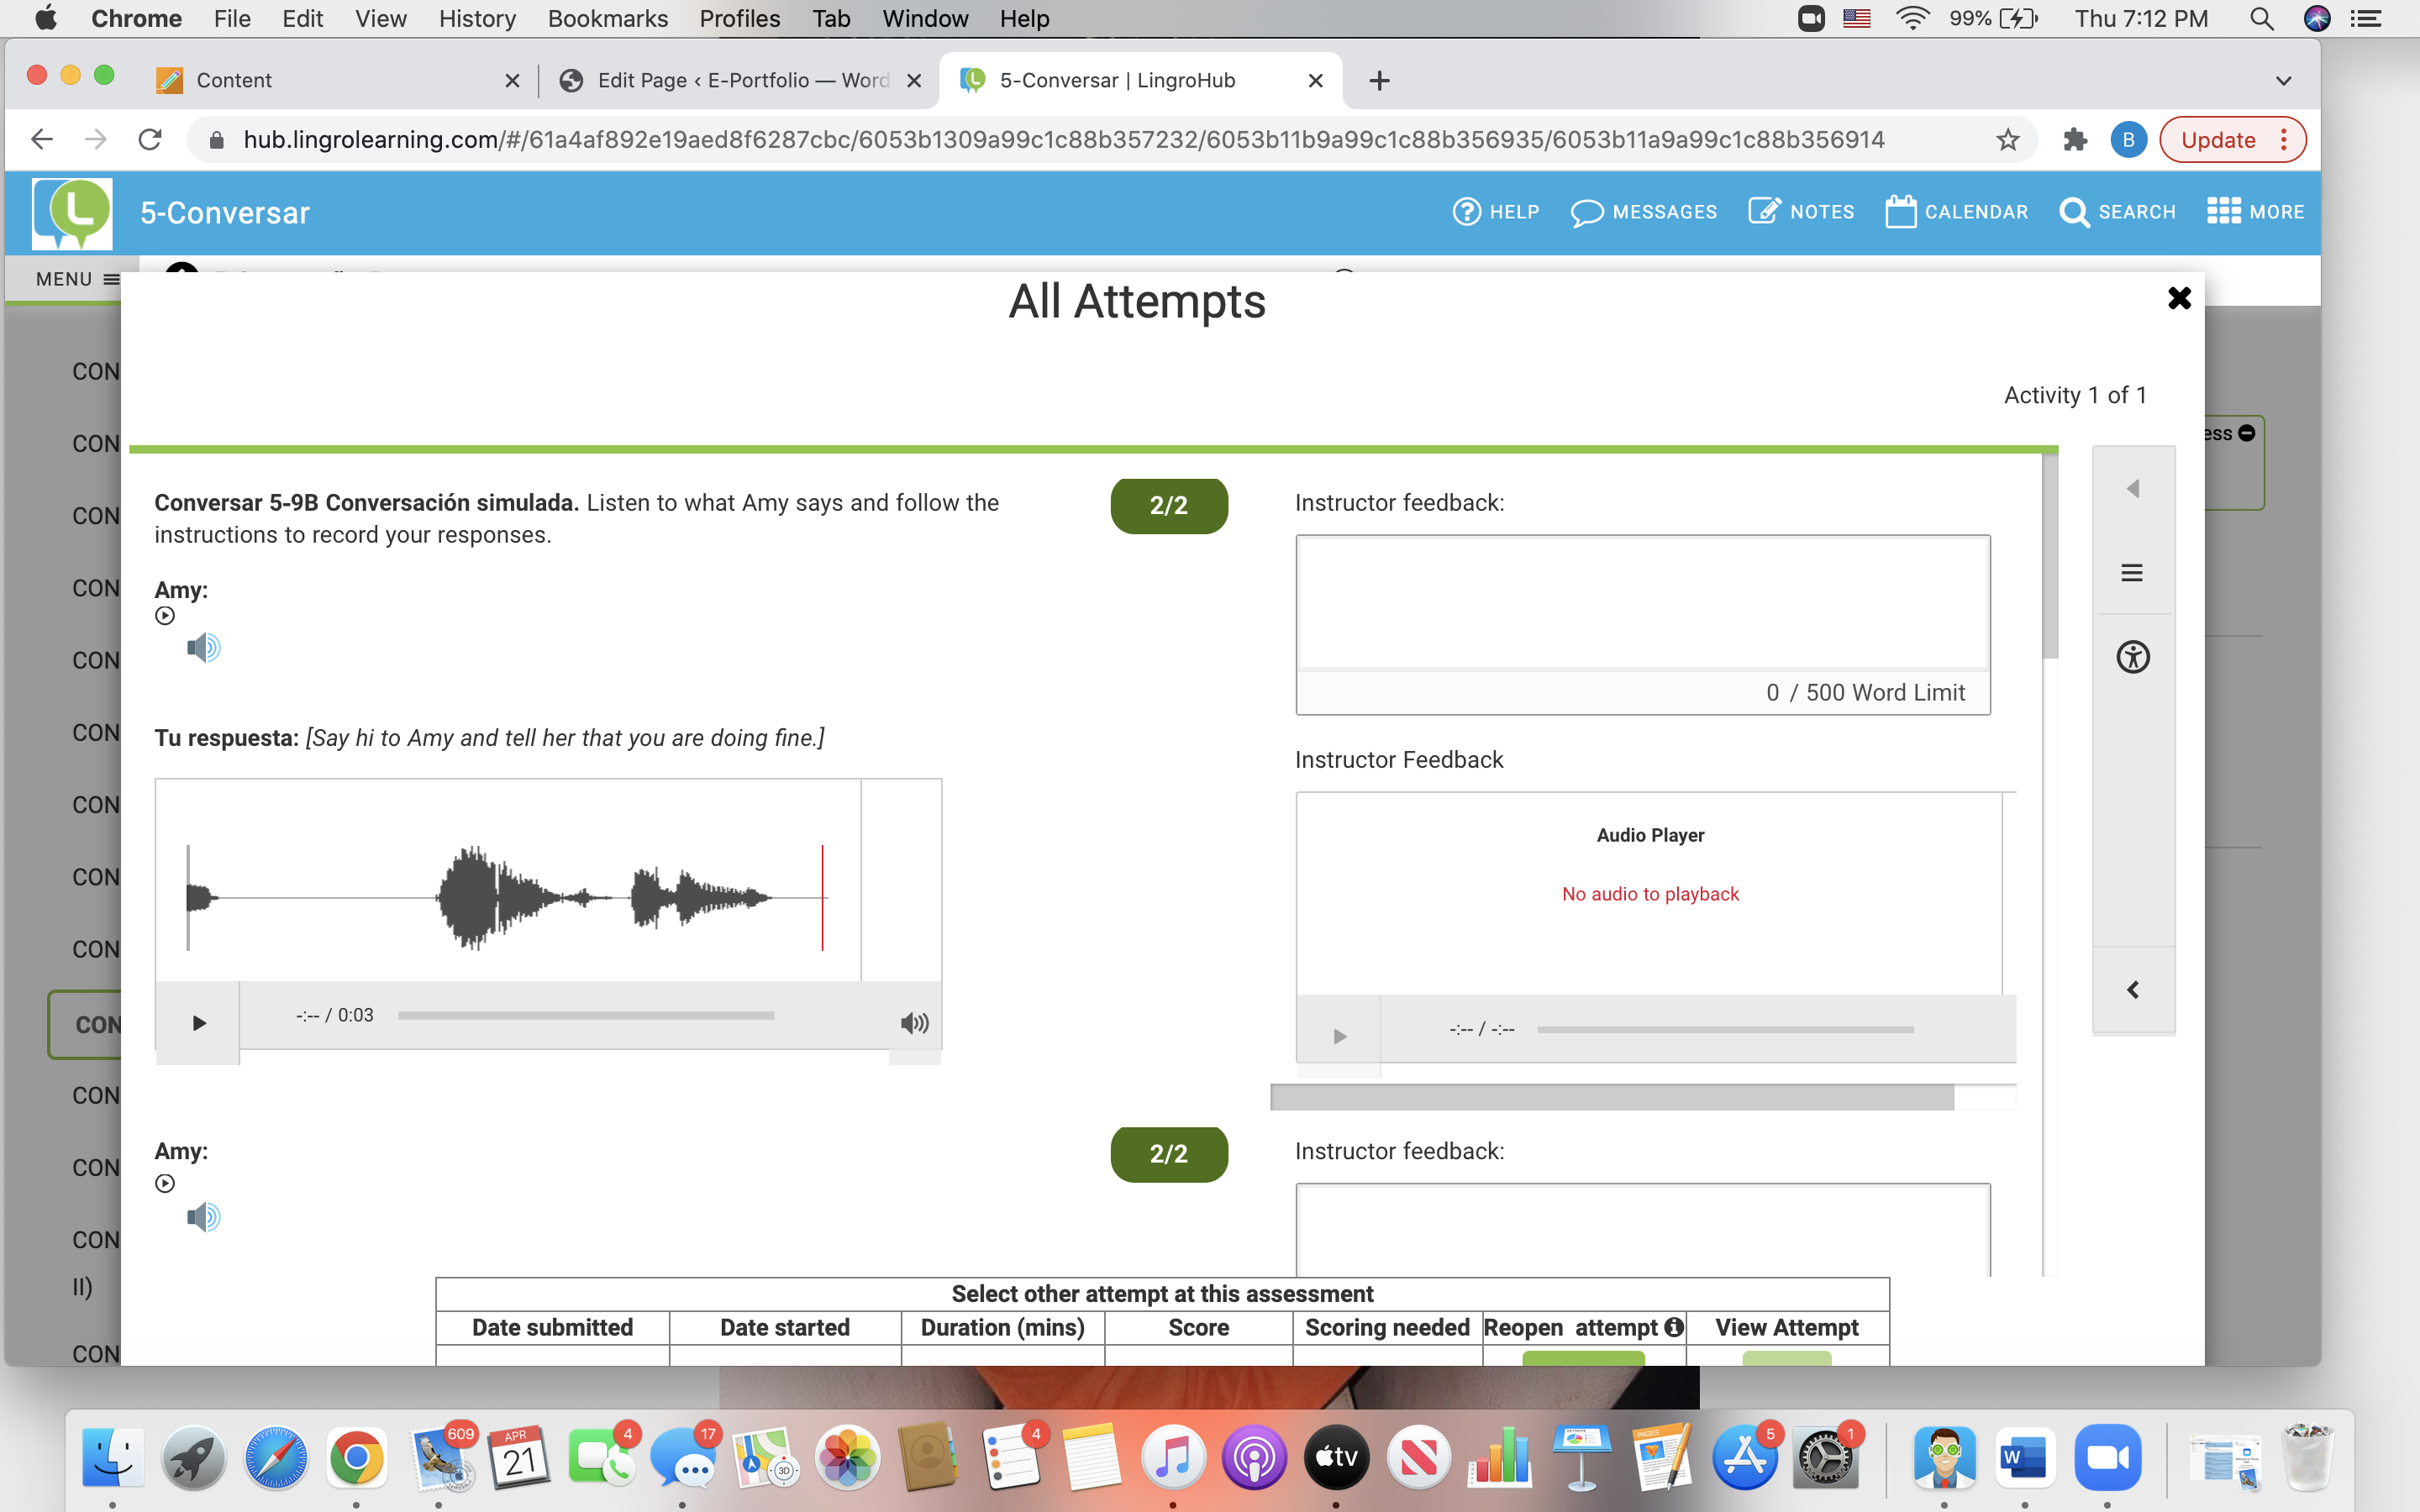Viewport: 2420px width, 1512px height.
Task: Open Messages in the LingroHub header
Action: (1643, 212)
